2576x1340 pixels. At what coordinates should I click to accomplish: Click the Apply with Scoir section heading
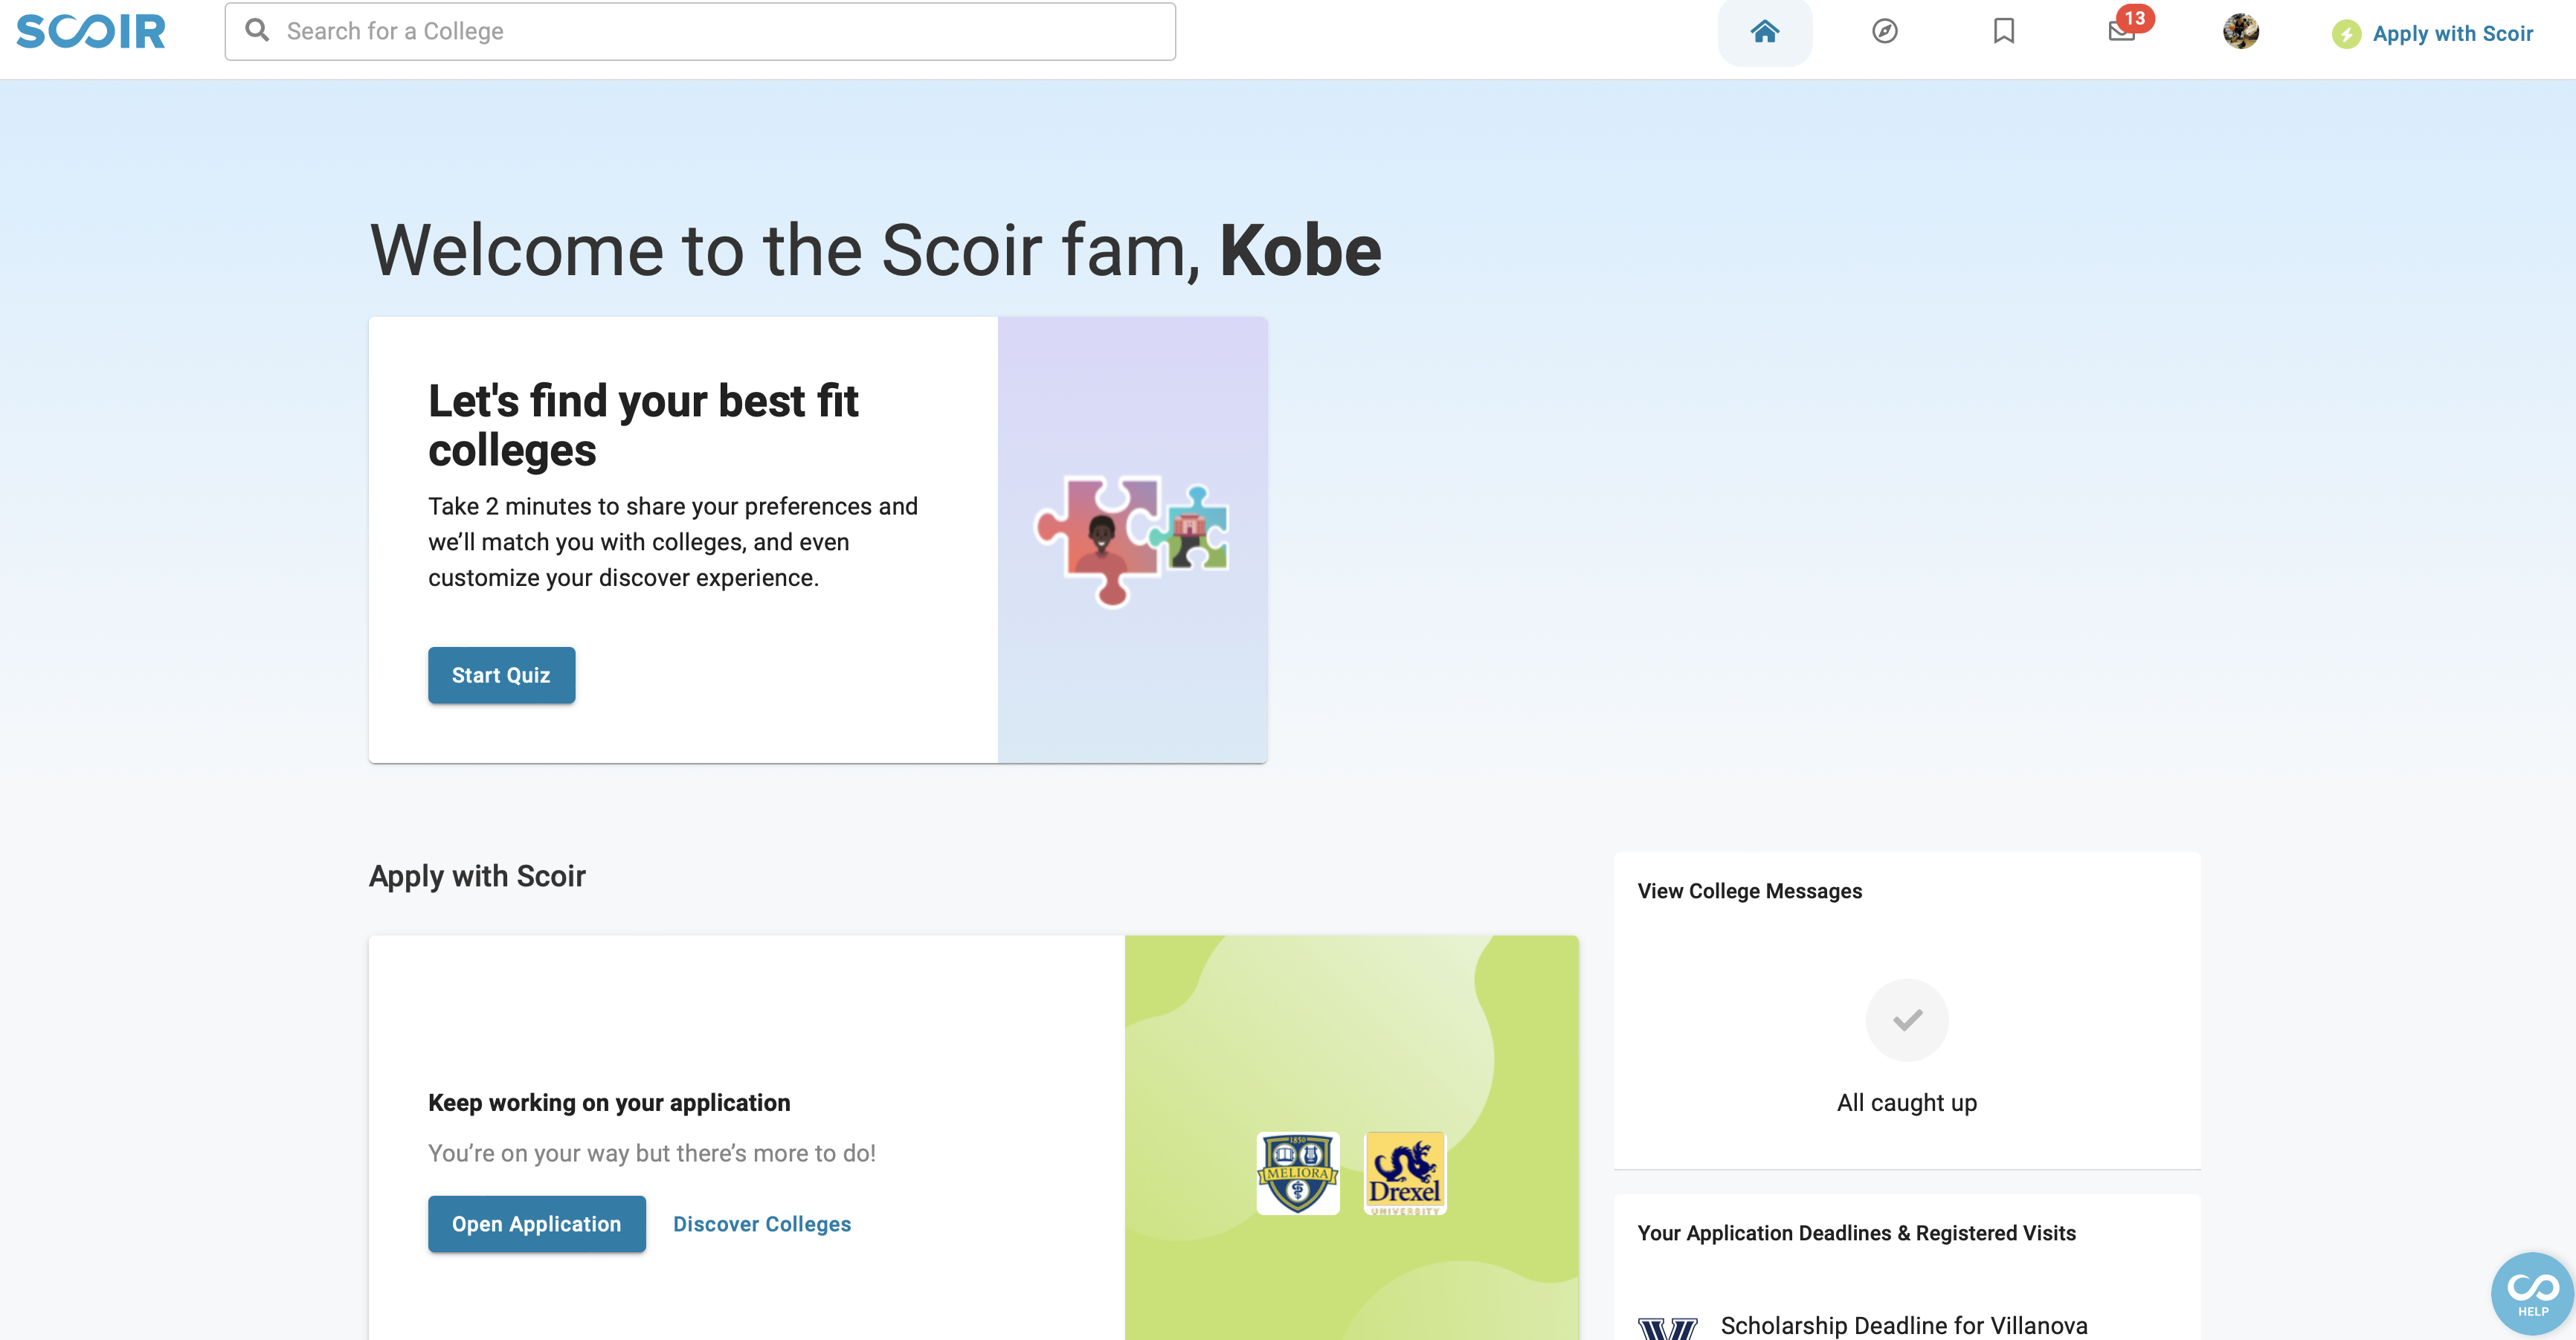point(477,875)
